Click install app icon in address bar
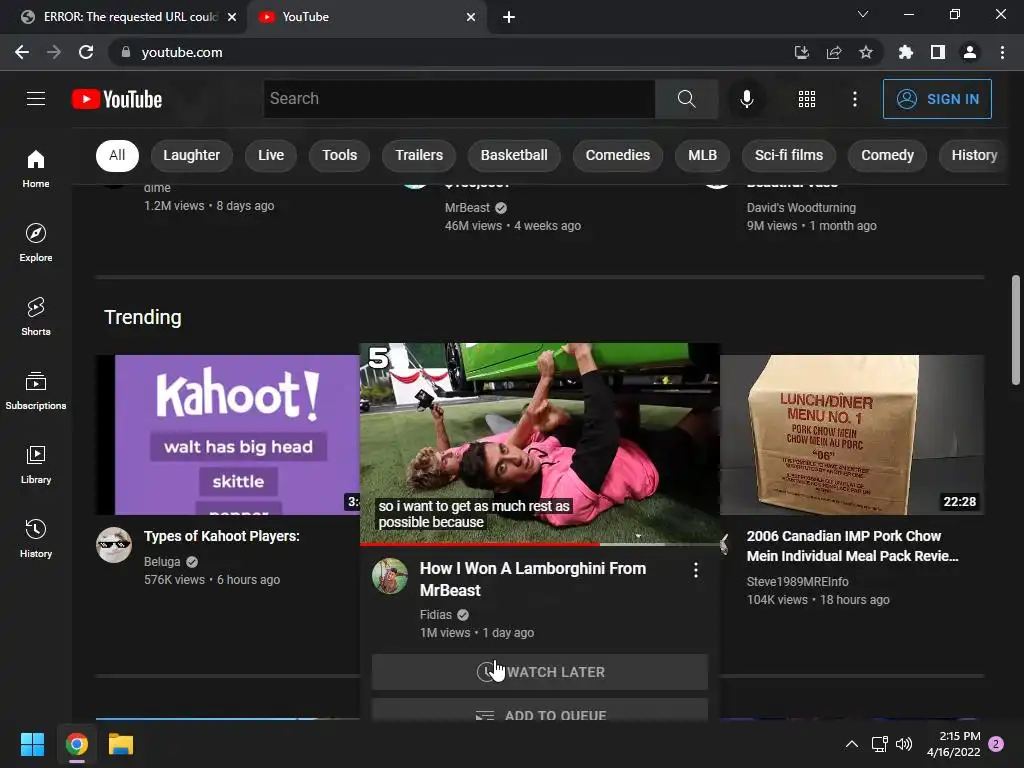Viewport: 1024px width, 768px height. pyautogui.click(x=801, y=52)
